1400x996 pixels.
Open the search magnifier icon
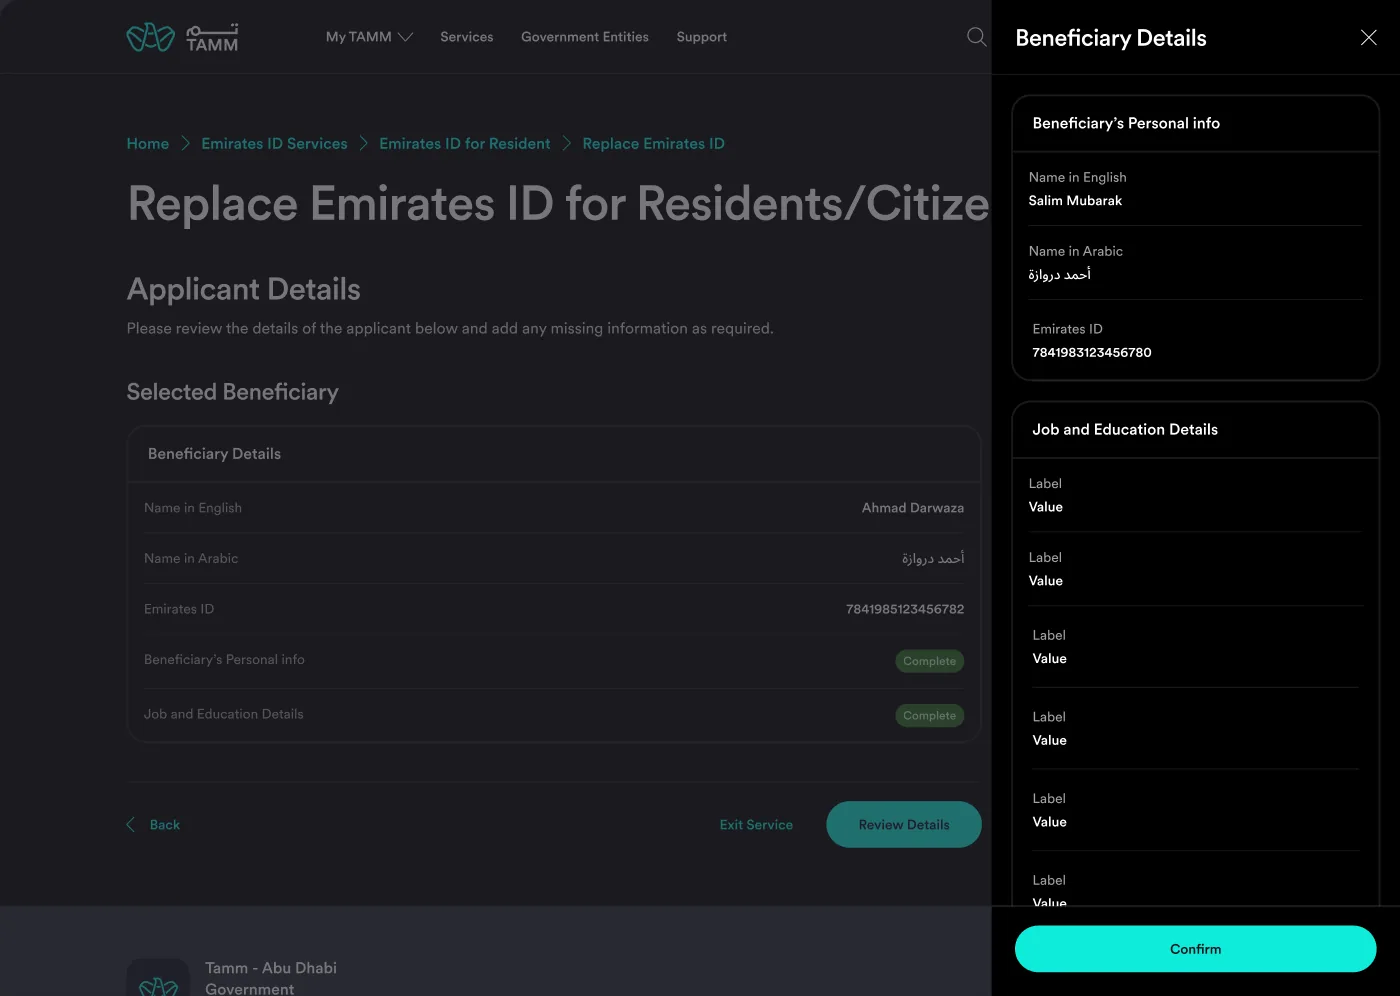point(977,37)
